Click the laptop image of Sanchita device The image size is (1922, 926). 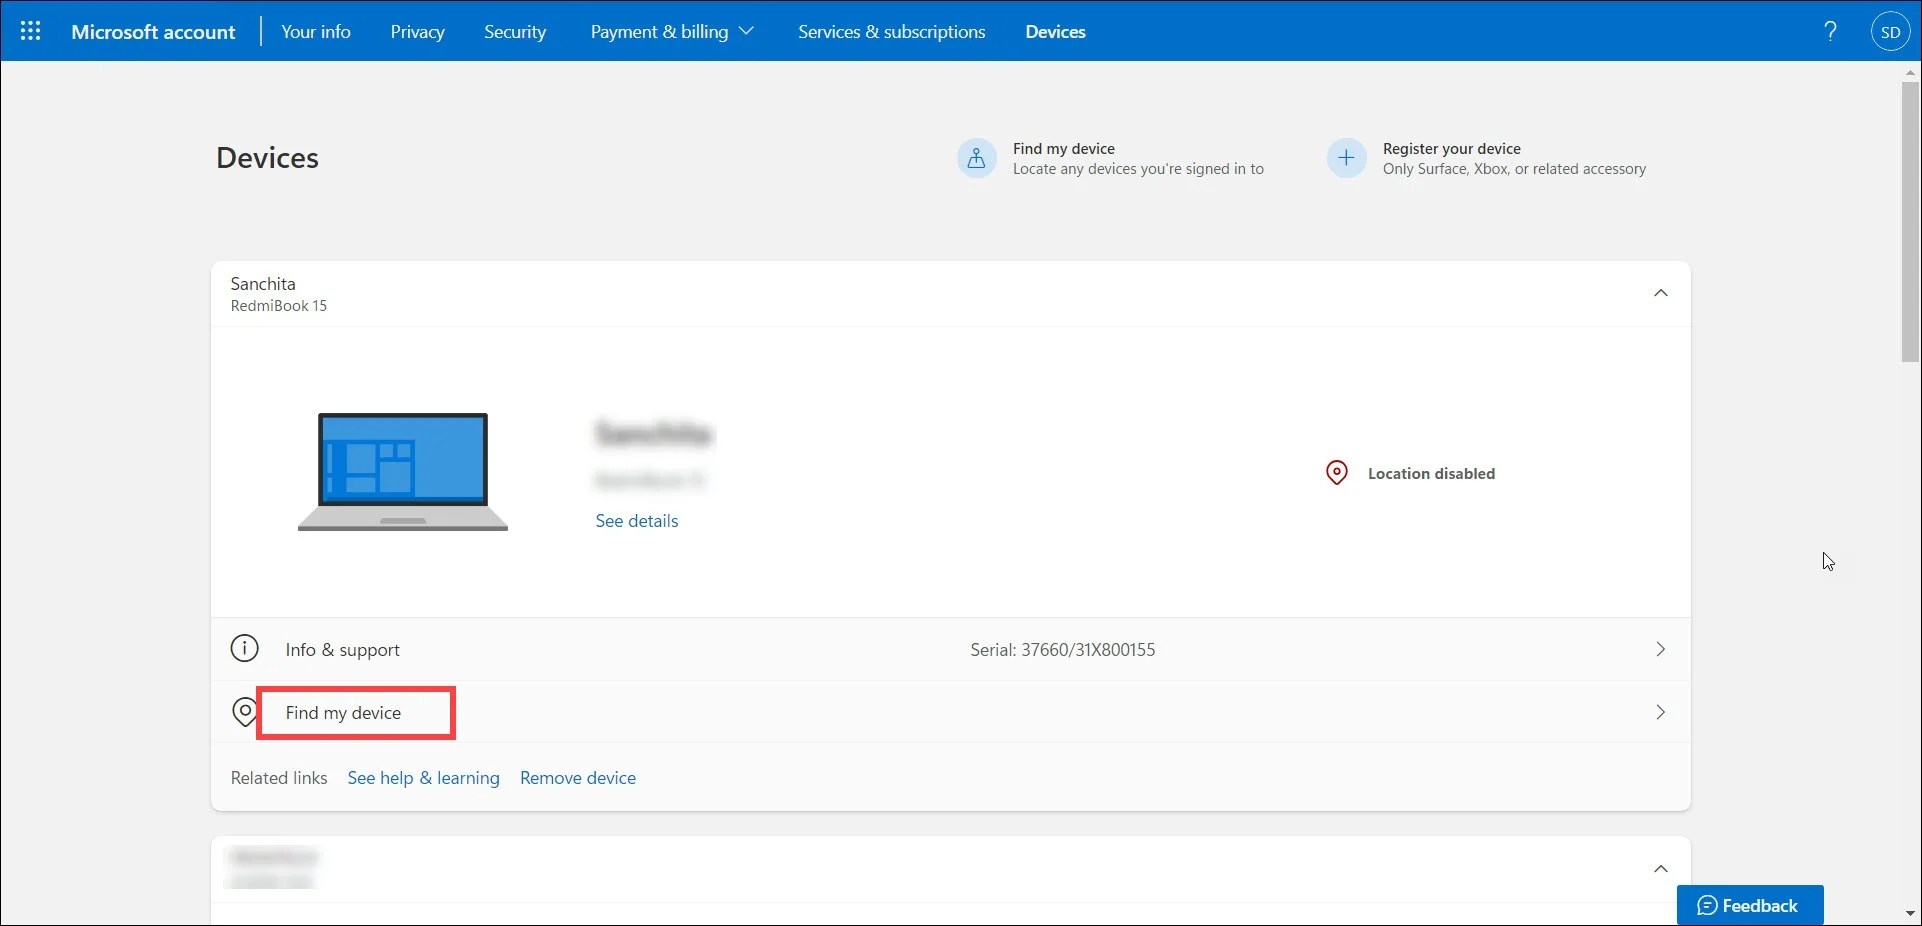(x=403, y=471)
